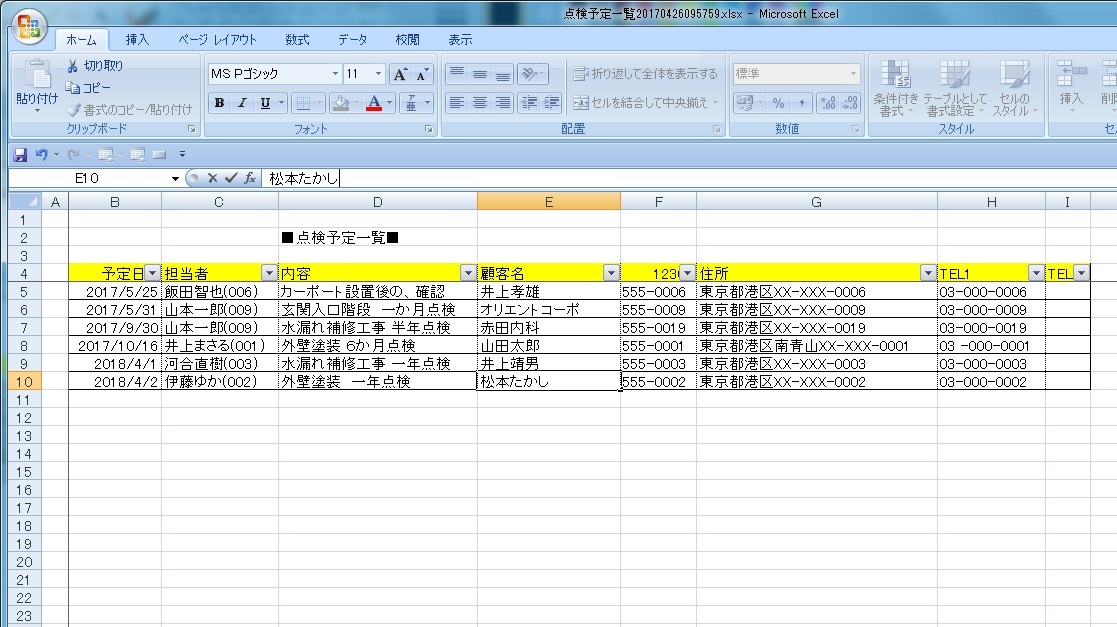Screen dimensions: 1117x627
Task: Toggle italic formatting
Action: click(242, 103)
